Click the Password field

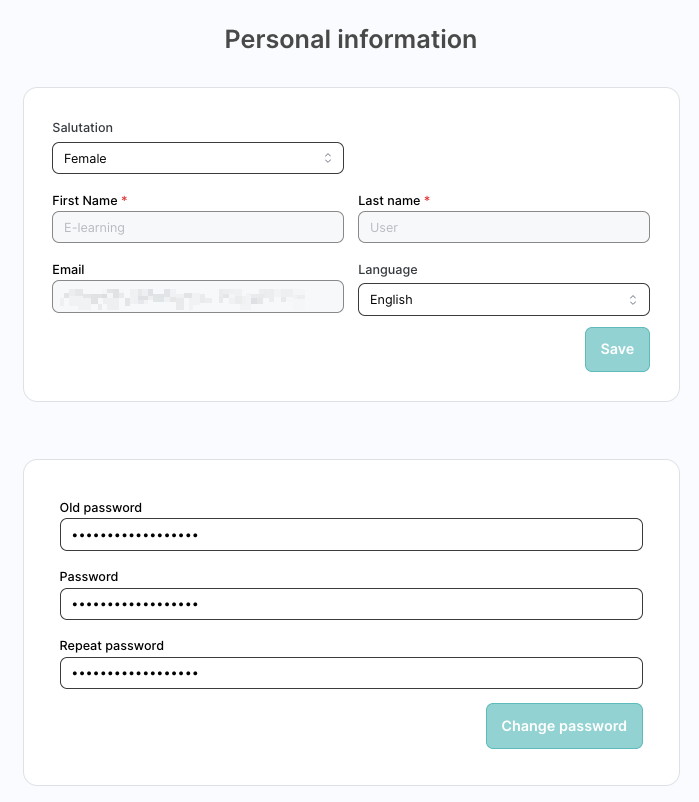[351, 603]
